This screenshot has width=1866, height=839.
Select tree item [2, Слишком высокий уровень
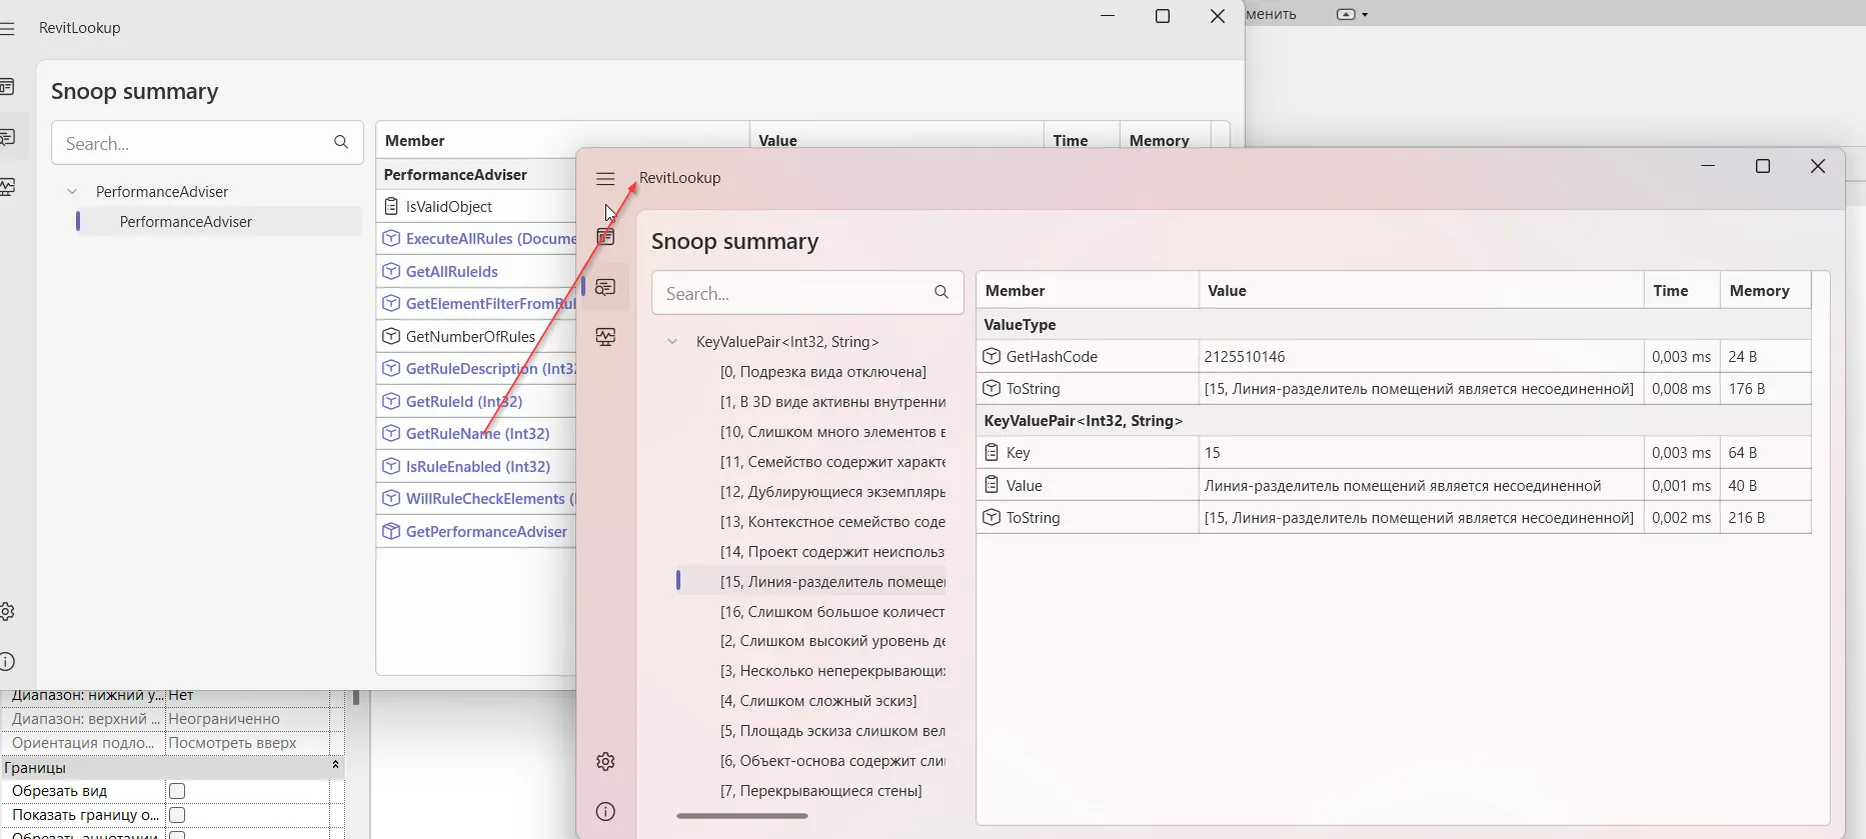click(832, 641)
